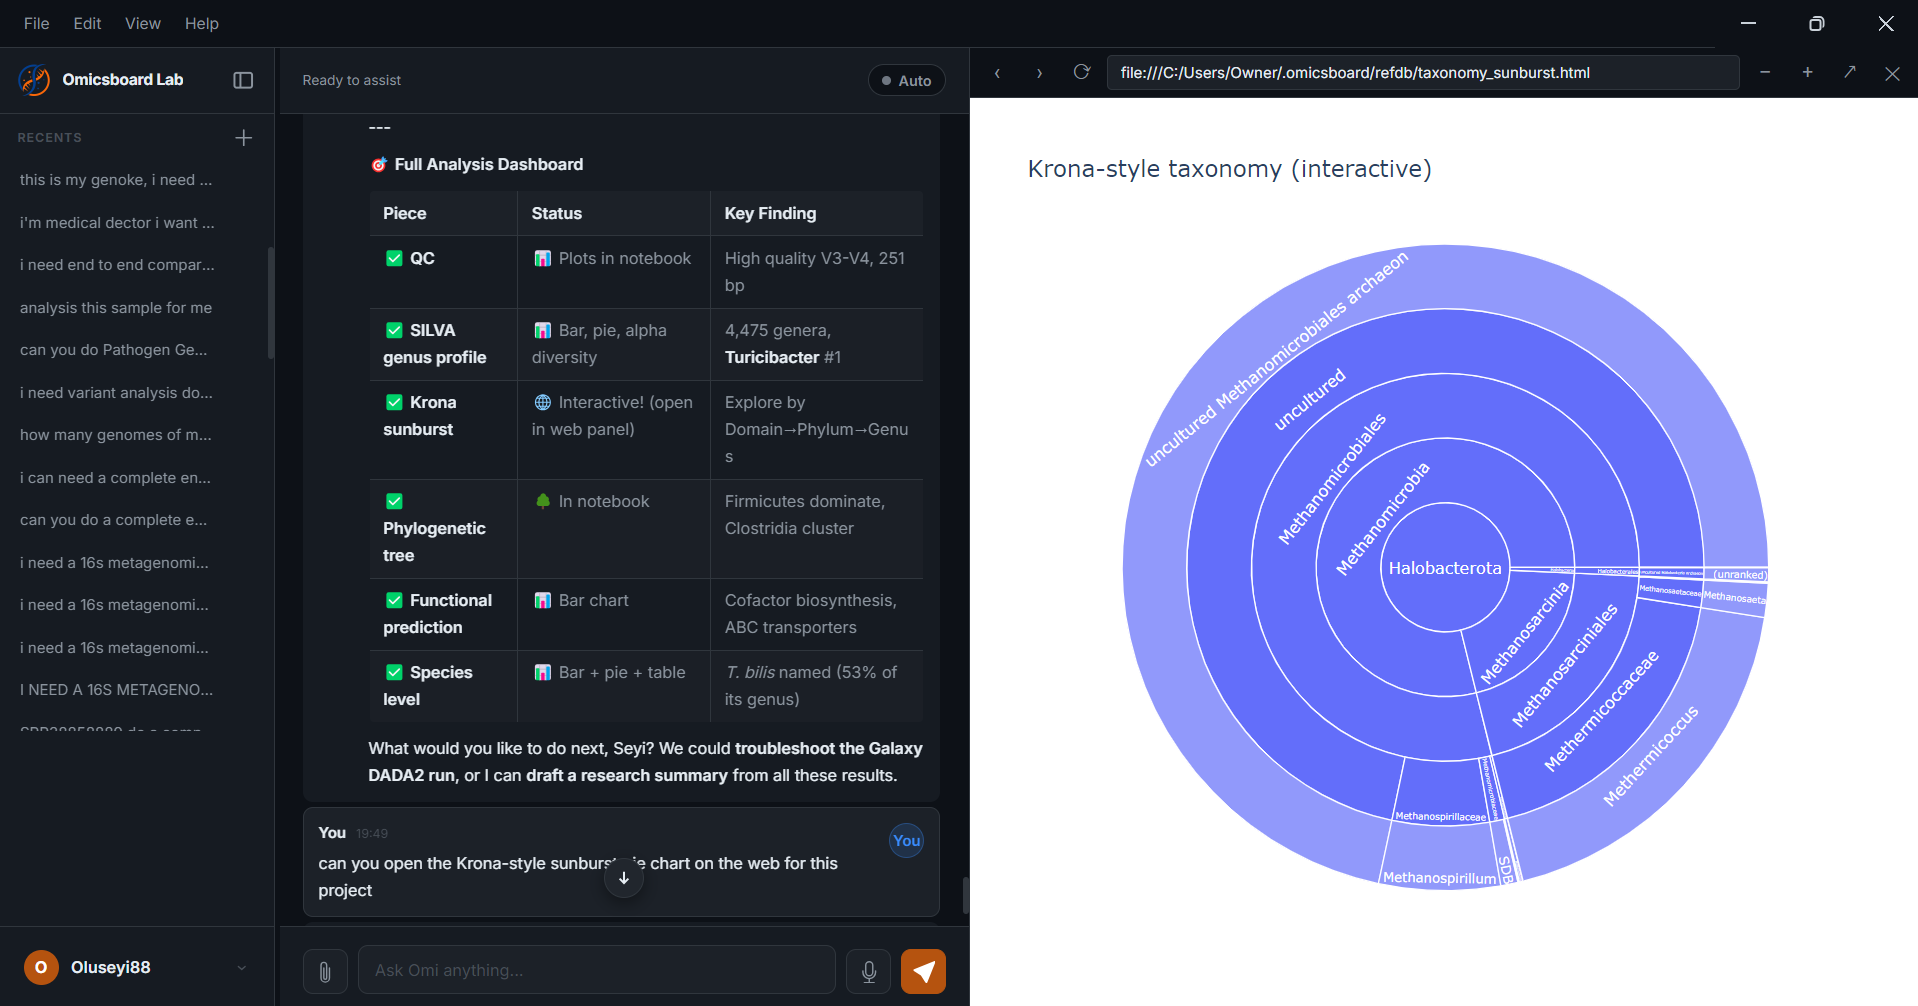
Task: Select the Halobacterota center of sunburst
Action: (1445, 568)
